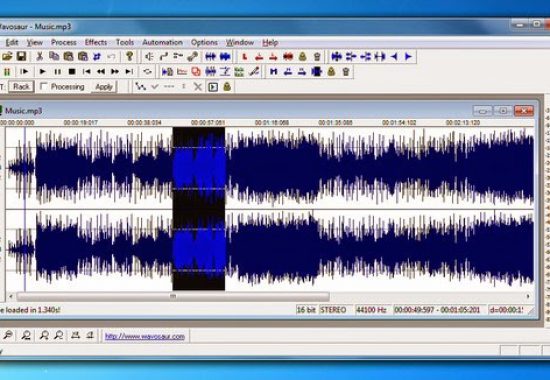This screenshot has height=380, width=550.
Task: Click the red lock icon in the marker toolbar
Action: click(302, 56)
